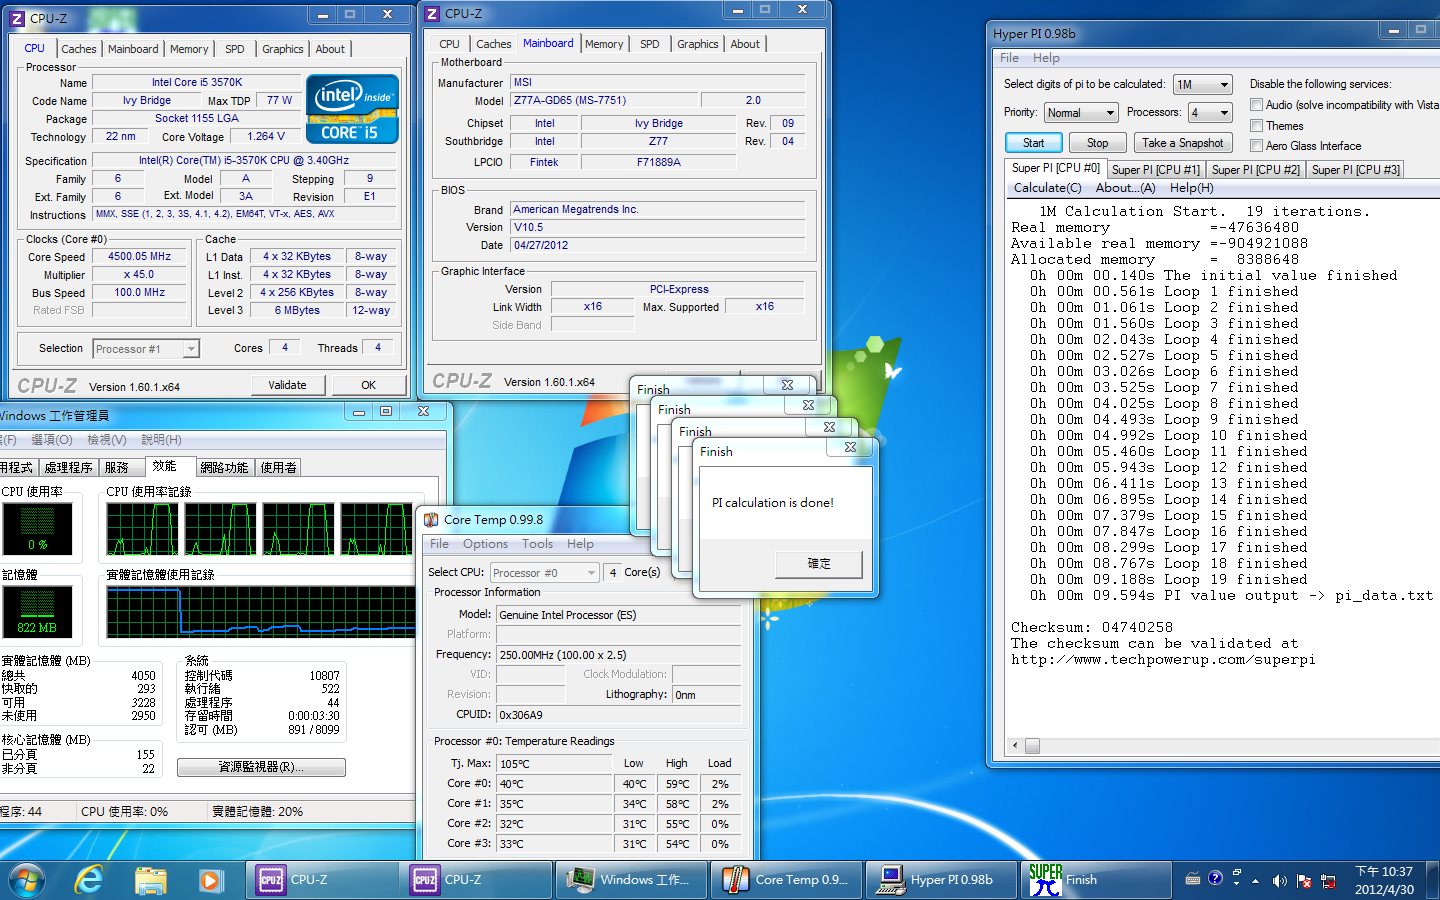Confirm the PI calculation done dialog
The width and height of the screenshot is (1440, 900).
click(x=819, y=564)
